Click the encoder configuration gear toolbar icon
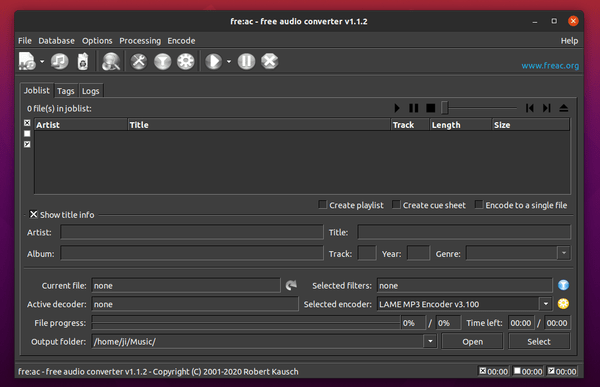Image resolution: width=600 pixels, height=387 pixels. click(x=186, y=61)
